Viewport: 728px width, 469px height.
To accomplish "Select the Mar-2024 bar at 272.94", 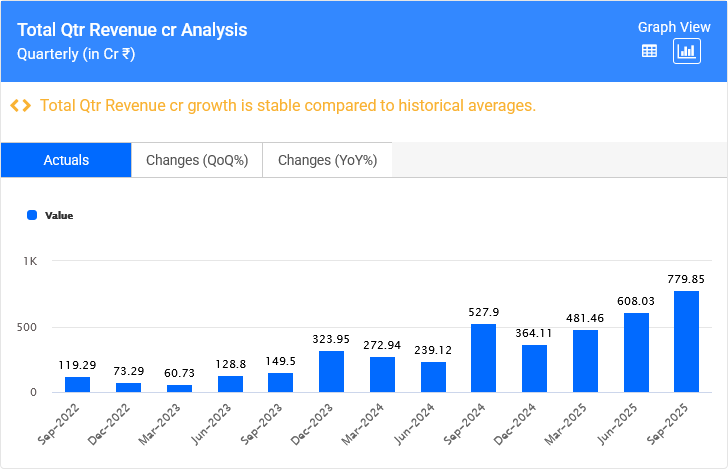I will pos(382,374).
